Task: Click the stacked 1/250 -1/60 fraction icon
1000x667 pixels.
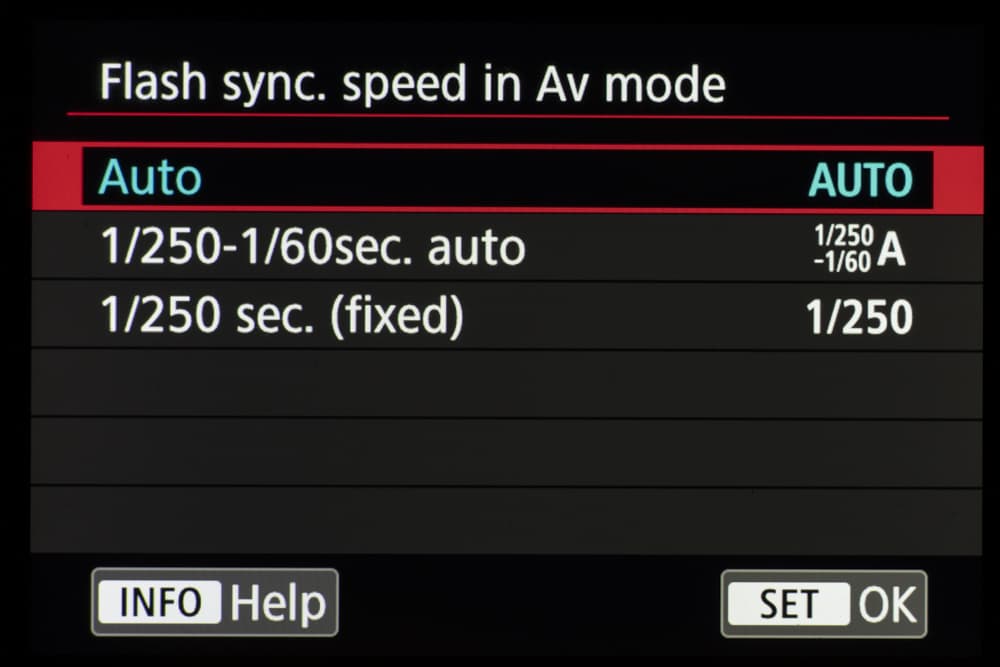Action: (842, 248)
